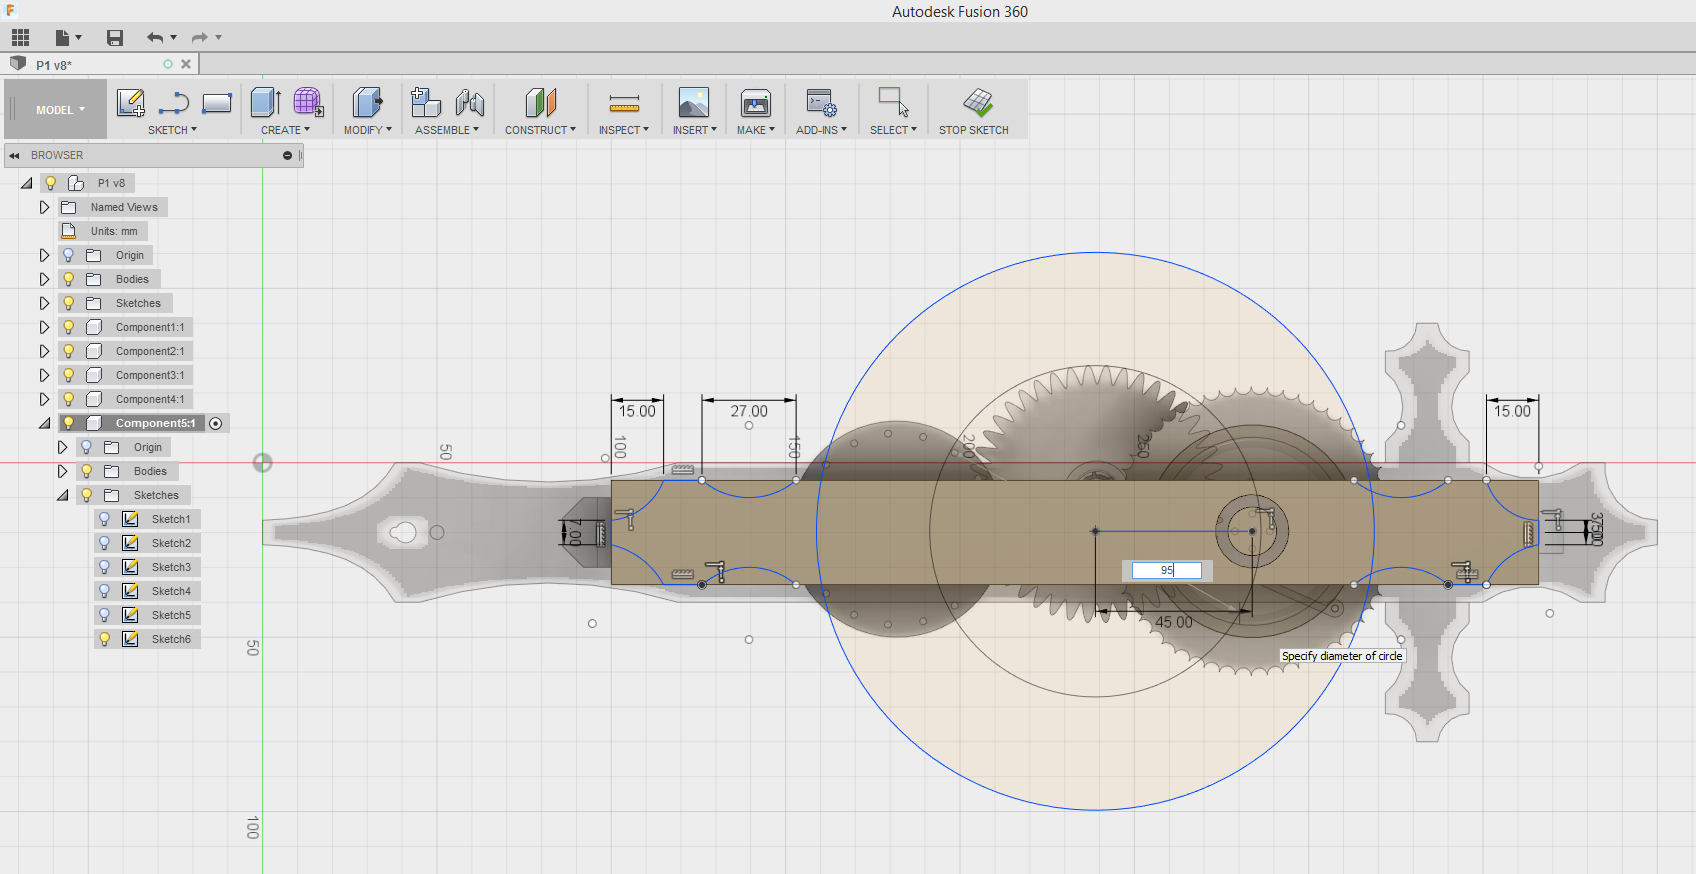The image size is (1696, 874).
Task: Toggle visibility of P1 v8 root
Action: pyautogui.click(x=51, y=183)
